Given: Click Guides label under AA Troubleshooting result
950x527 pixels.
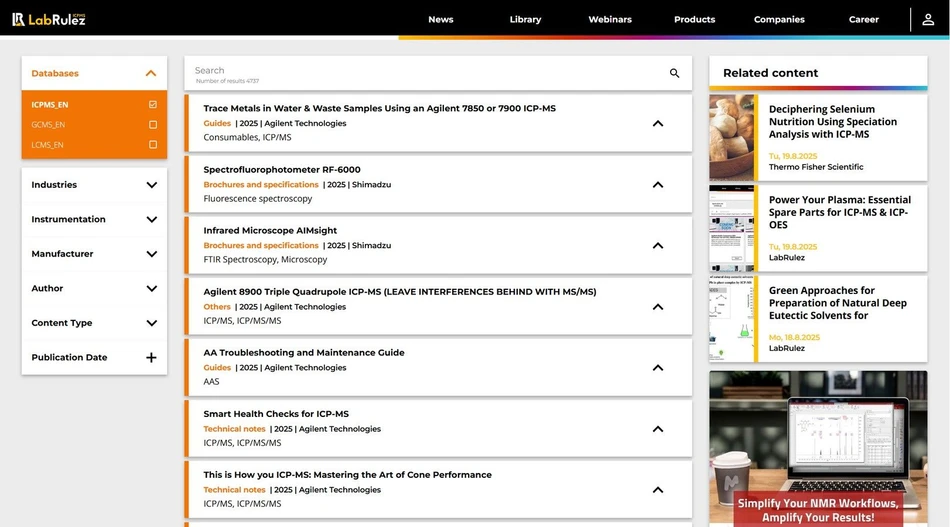Looking at the screenshot, I should [217, 368].
